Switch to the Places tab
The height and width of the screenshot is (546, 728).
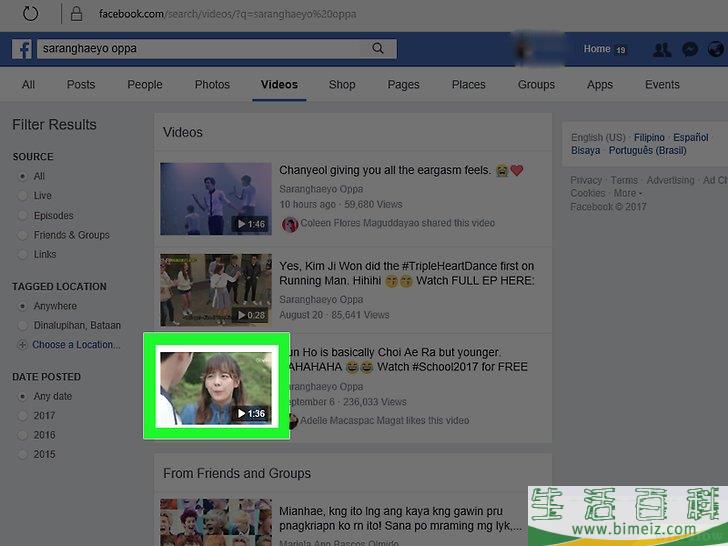click(x=468, y=84)
